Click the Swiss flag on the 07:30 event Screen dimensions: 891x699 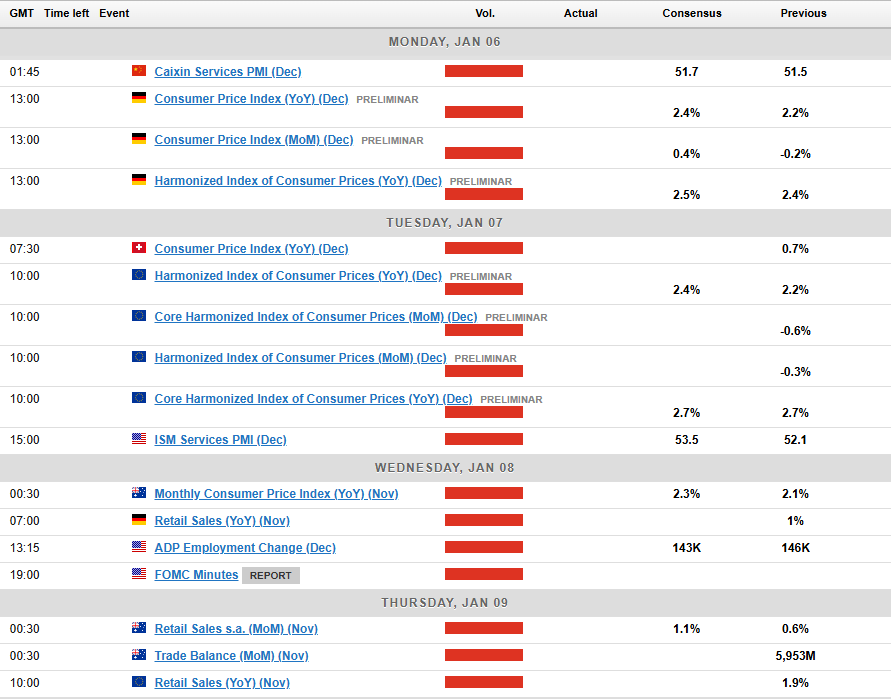[x=139, y=248]
